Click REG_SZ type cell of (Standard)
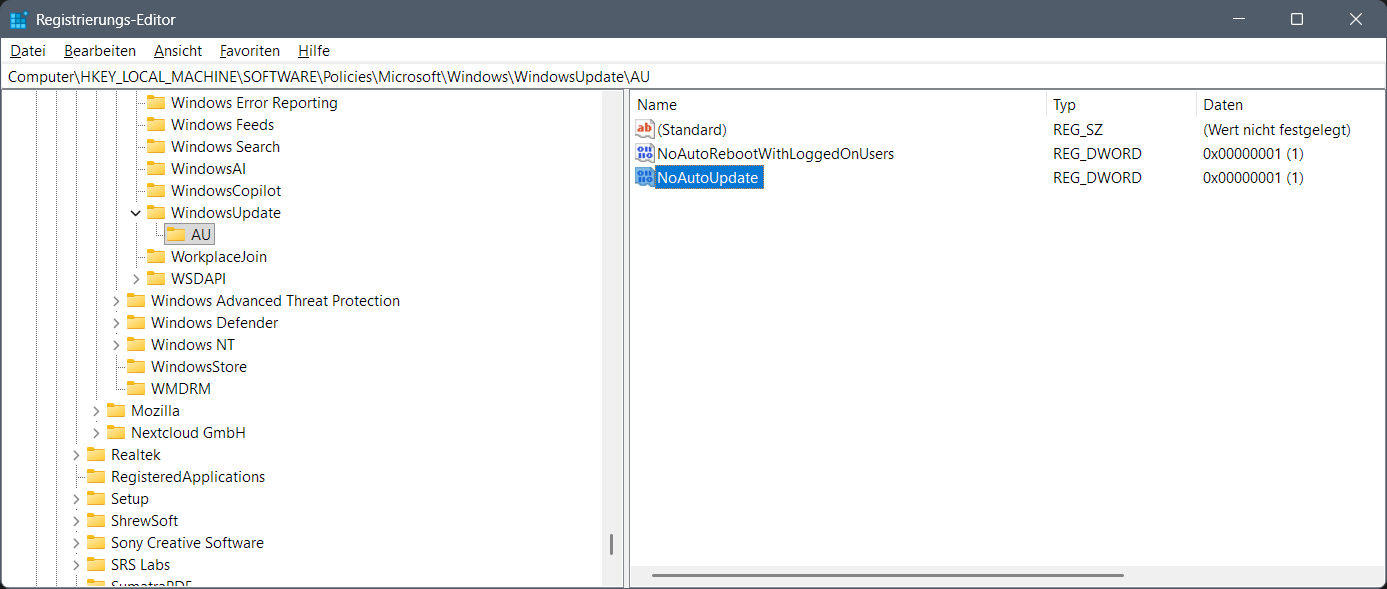The height and width of the screenshot is (589, 1387). (x=1078, y=129)
